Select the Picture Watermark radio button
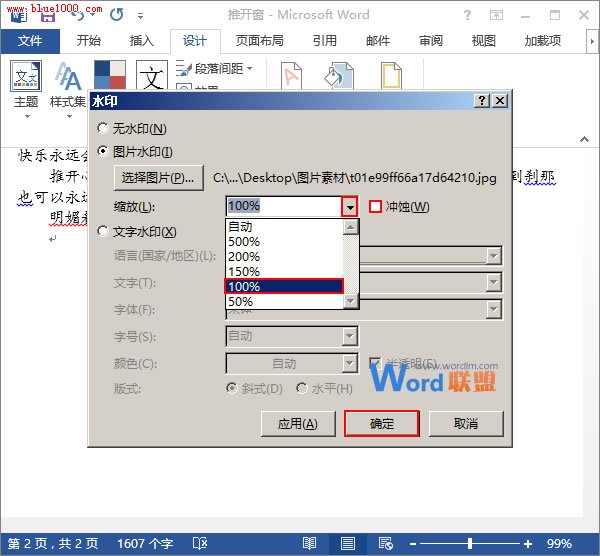 102,151
